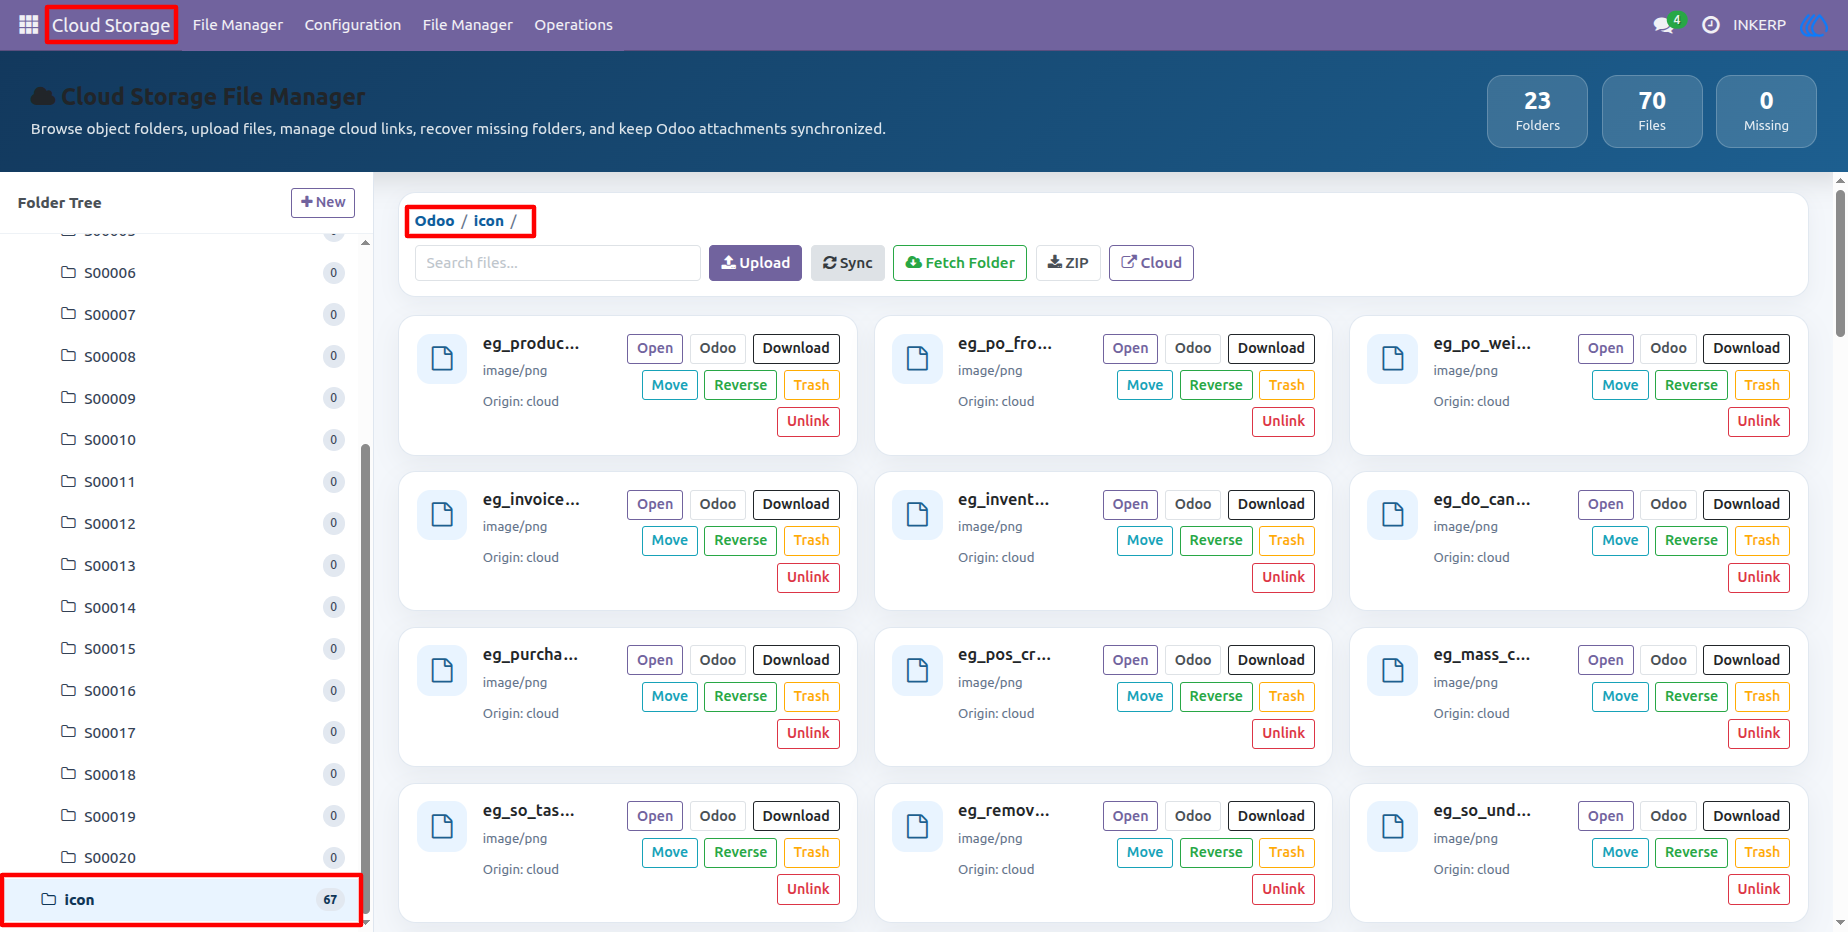Click the file icon of the eg_purcha... card
This screenshot has height=932, width=1848.
[442, 670]
